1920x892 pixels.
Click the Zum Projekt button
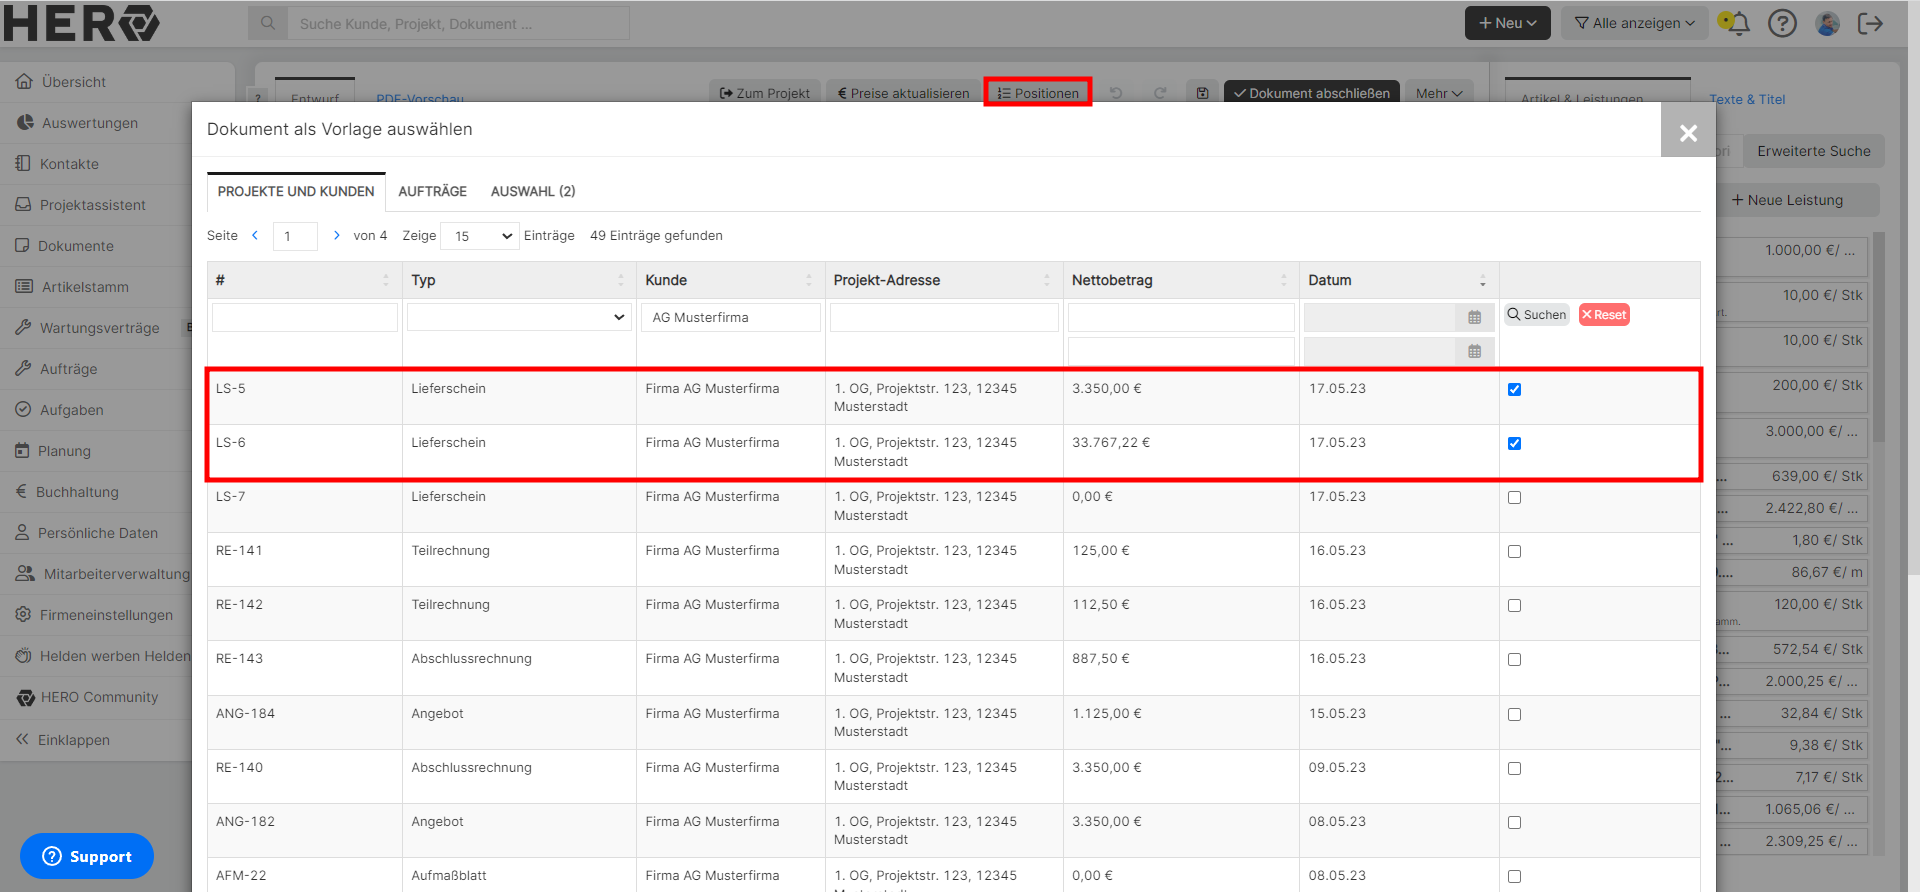click(765, 93)
